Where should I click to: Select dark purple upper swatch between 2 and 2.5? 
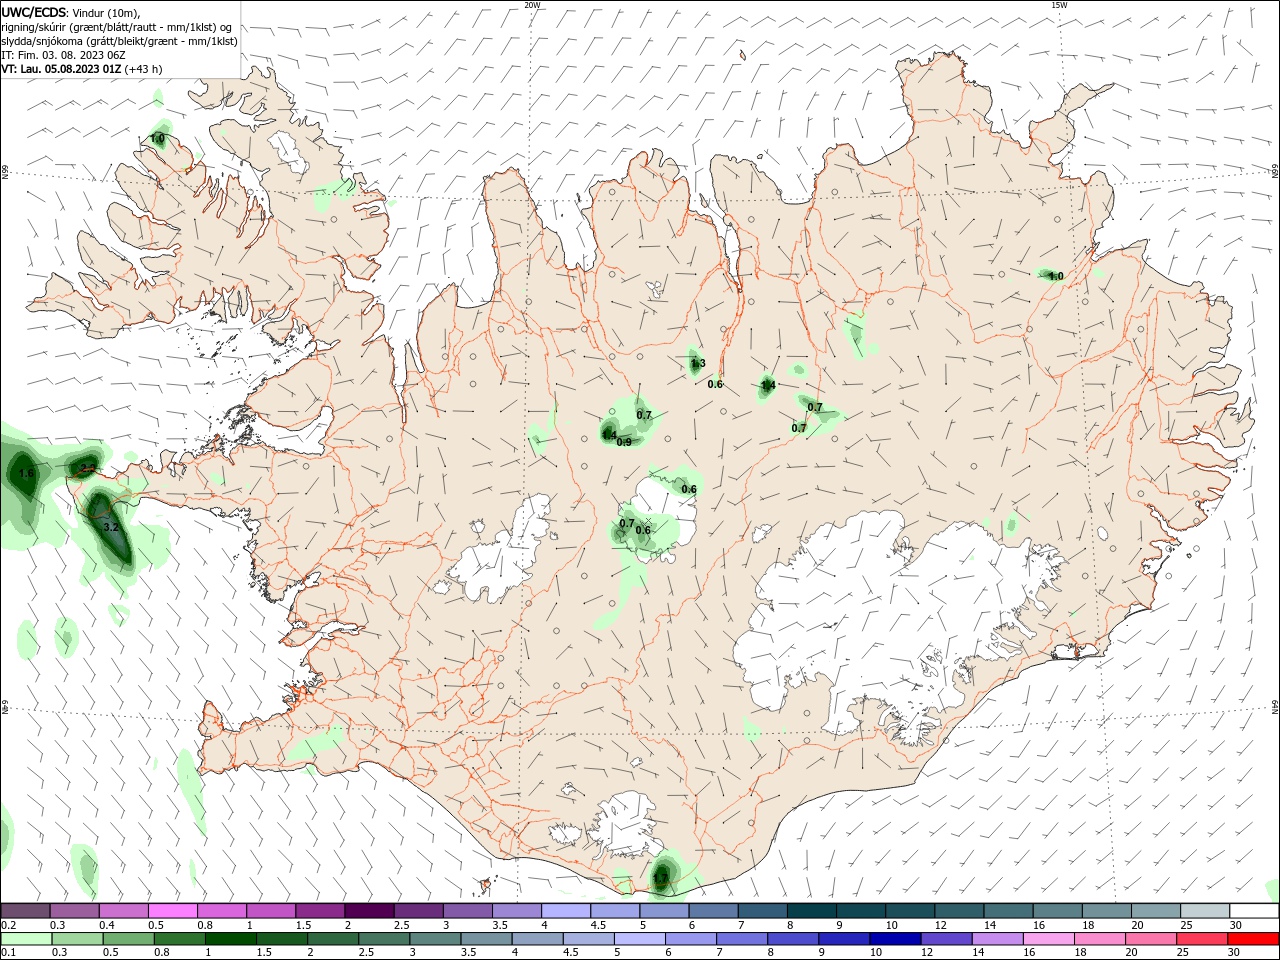pyautogui.click(x=368, y=911)
